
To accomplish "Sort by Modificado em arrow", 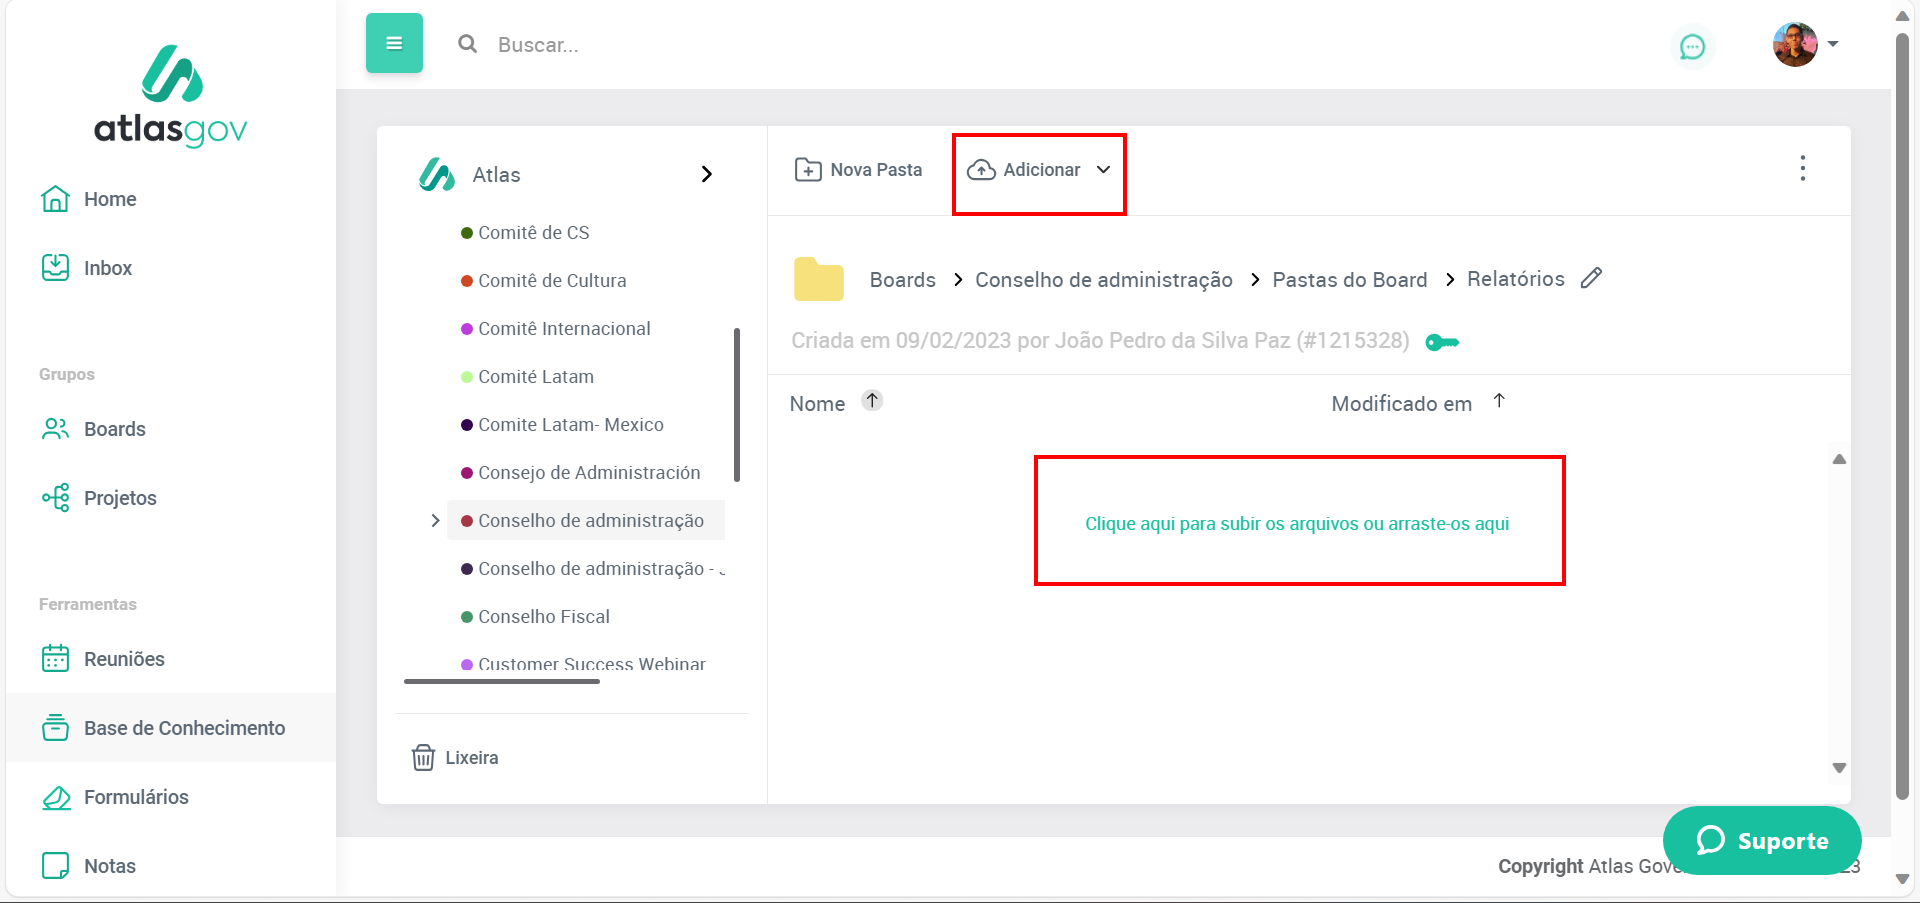I will coord(1499,401).
